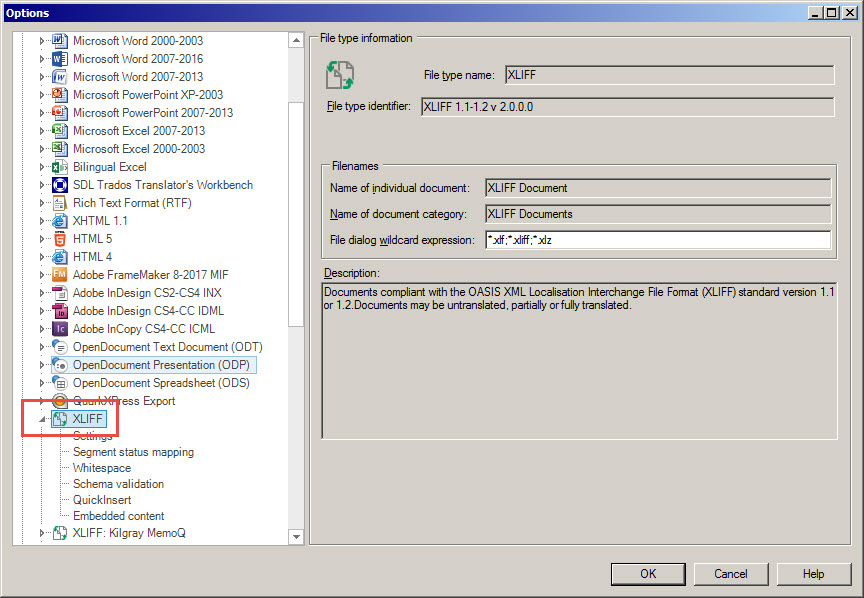
Task: Select the XLIFF file type icon in tree
Action: point(60,419)
